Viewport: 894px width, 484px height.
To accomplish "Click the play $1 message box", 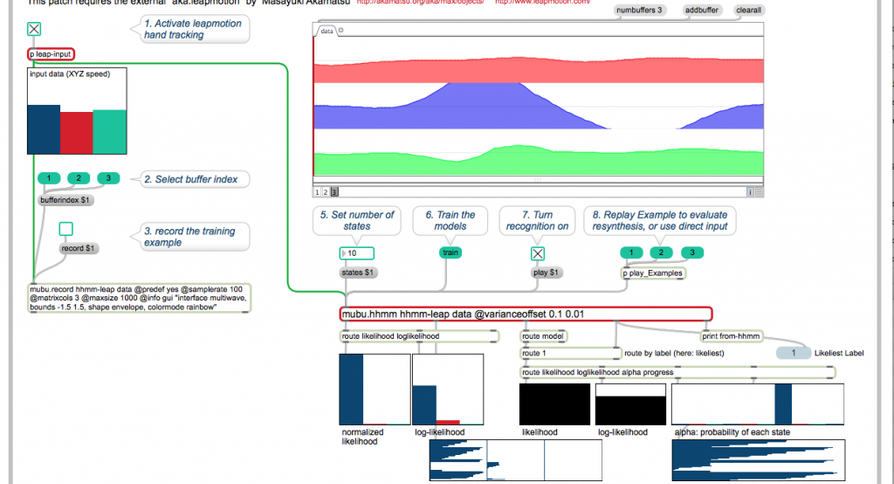I will pos(546,272).
